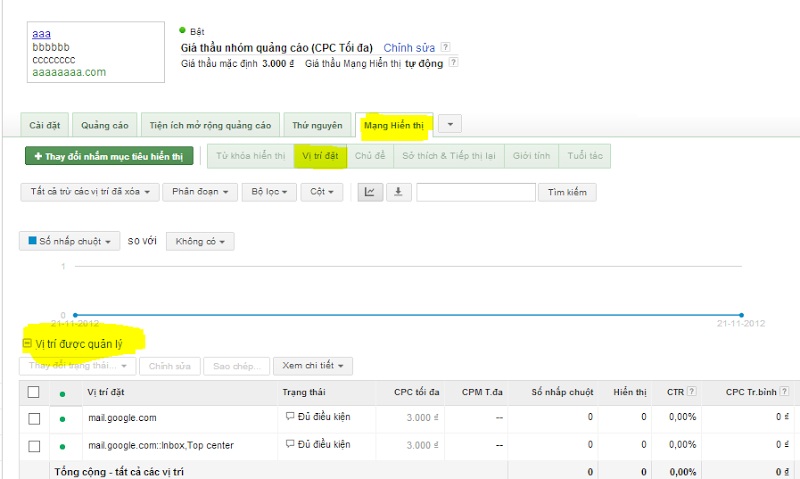
Task: Check the mail.google.com::Inbox,Top center checkbox
Action: [34, 446]
